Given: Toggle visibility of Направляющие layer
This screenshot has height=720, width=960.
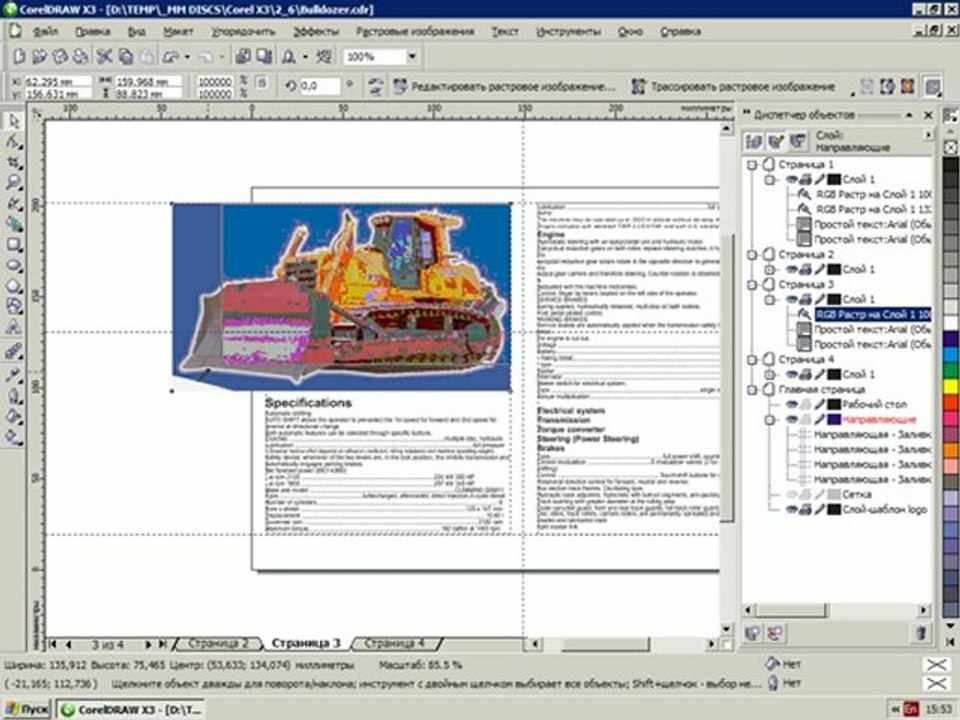Looking at the screenshot, I should (x=791, y=419).
